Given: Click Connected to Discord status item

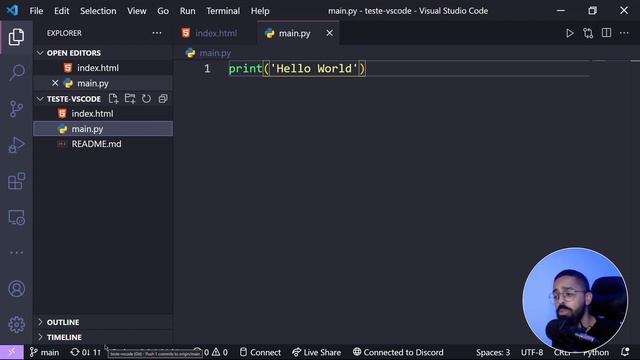Looking at the screenshot, I should point(398,352).
